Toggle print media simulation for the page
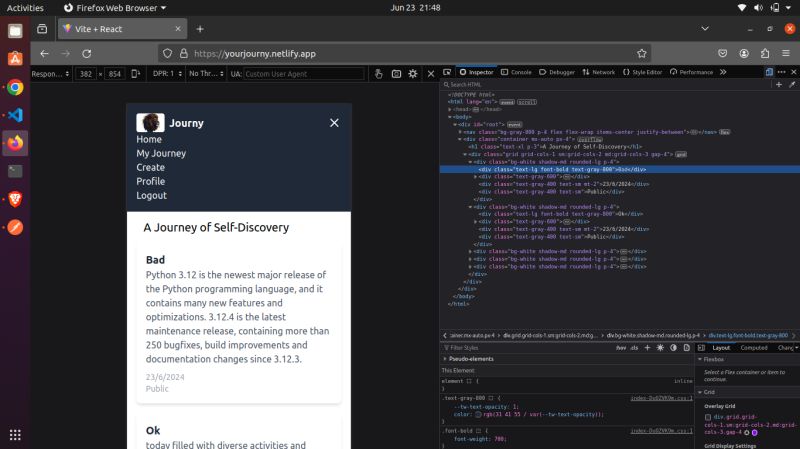The width and height of the screenshot is (800, 449). [687, 347]
